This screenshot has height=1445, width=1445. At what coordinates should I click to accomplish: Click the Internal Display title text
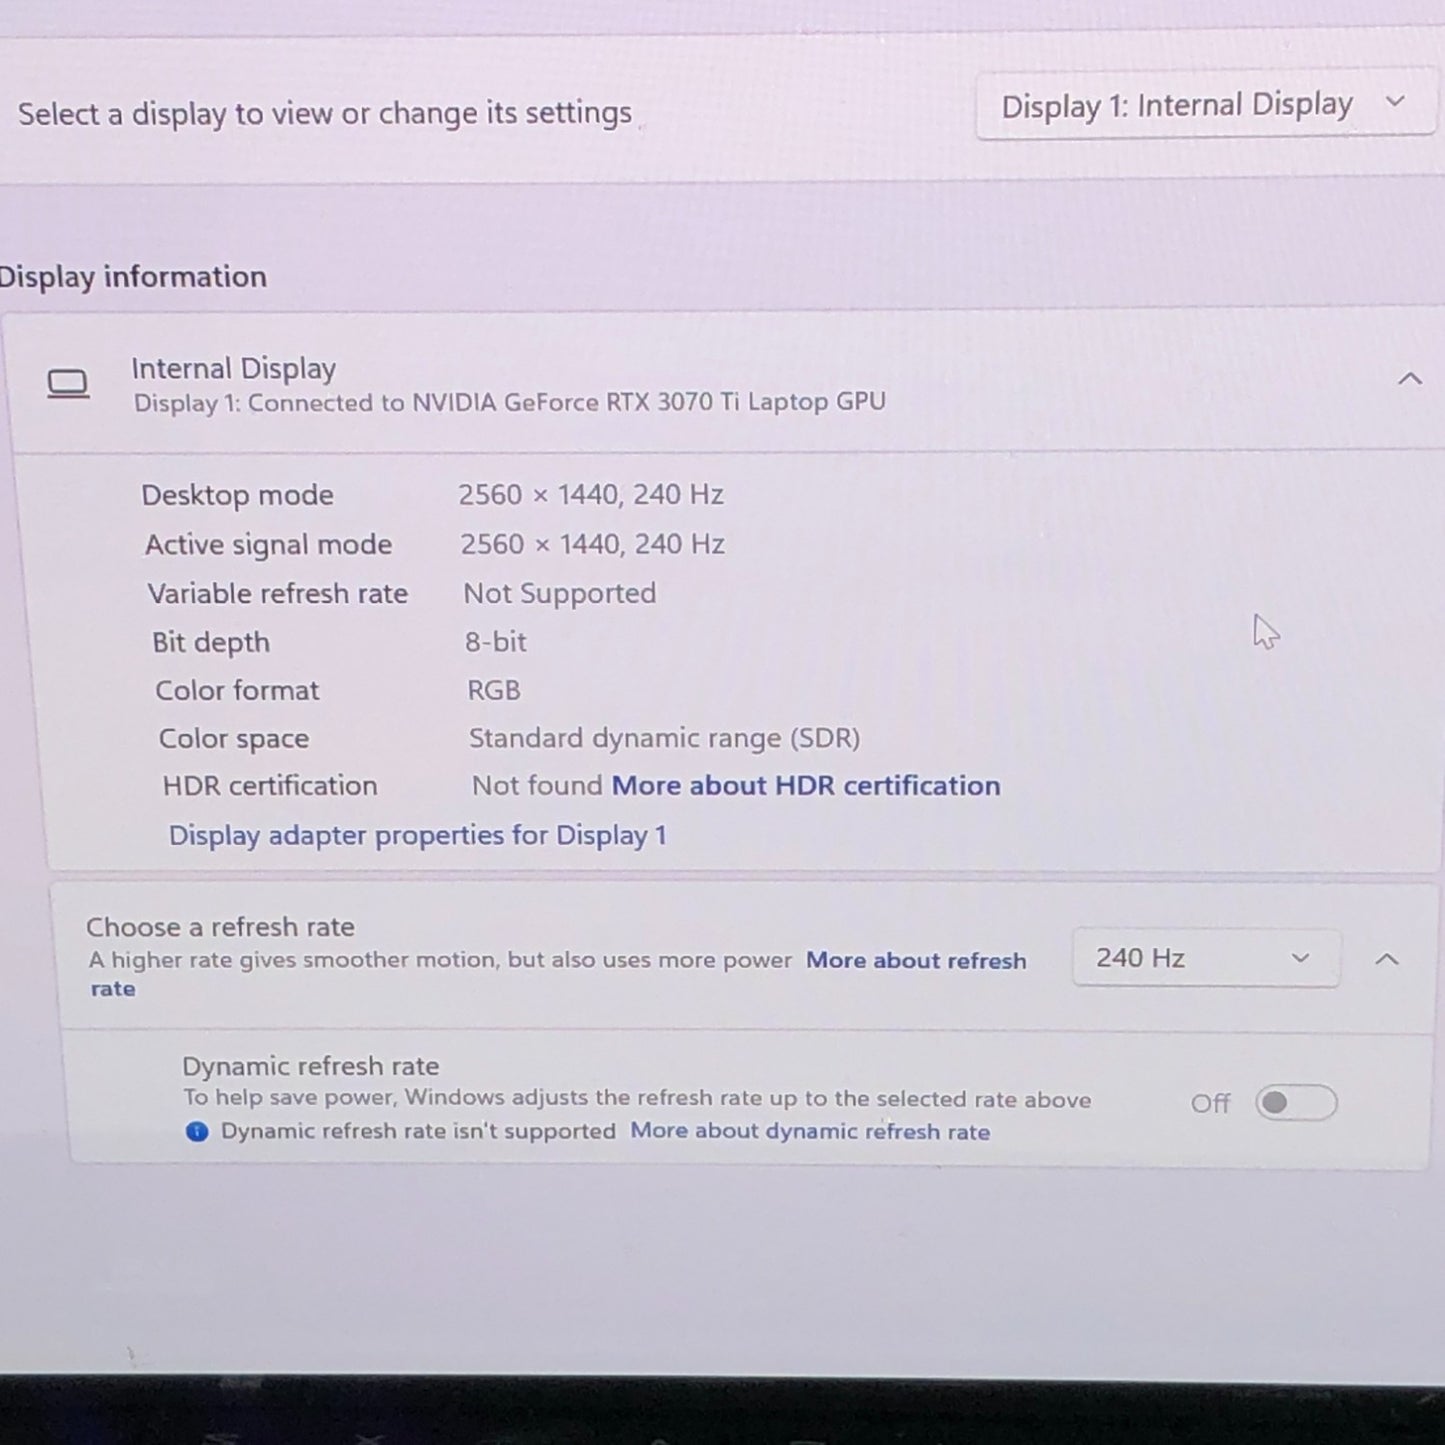234,369
